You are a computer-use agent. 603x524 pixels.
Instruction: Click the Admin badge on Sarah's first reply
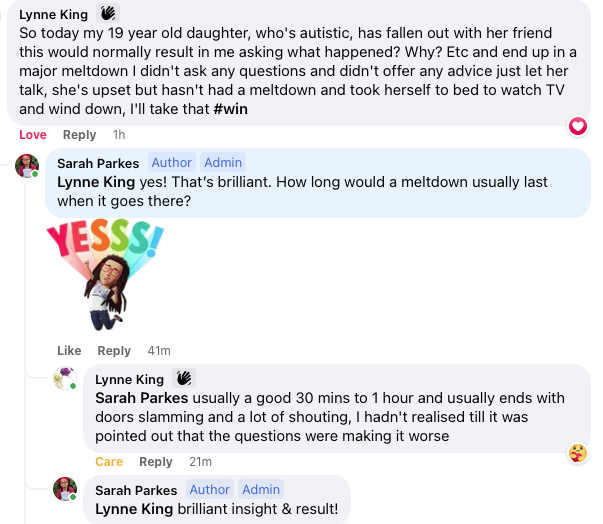click(x=222, y=163)
